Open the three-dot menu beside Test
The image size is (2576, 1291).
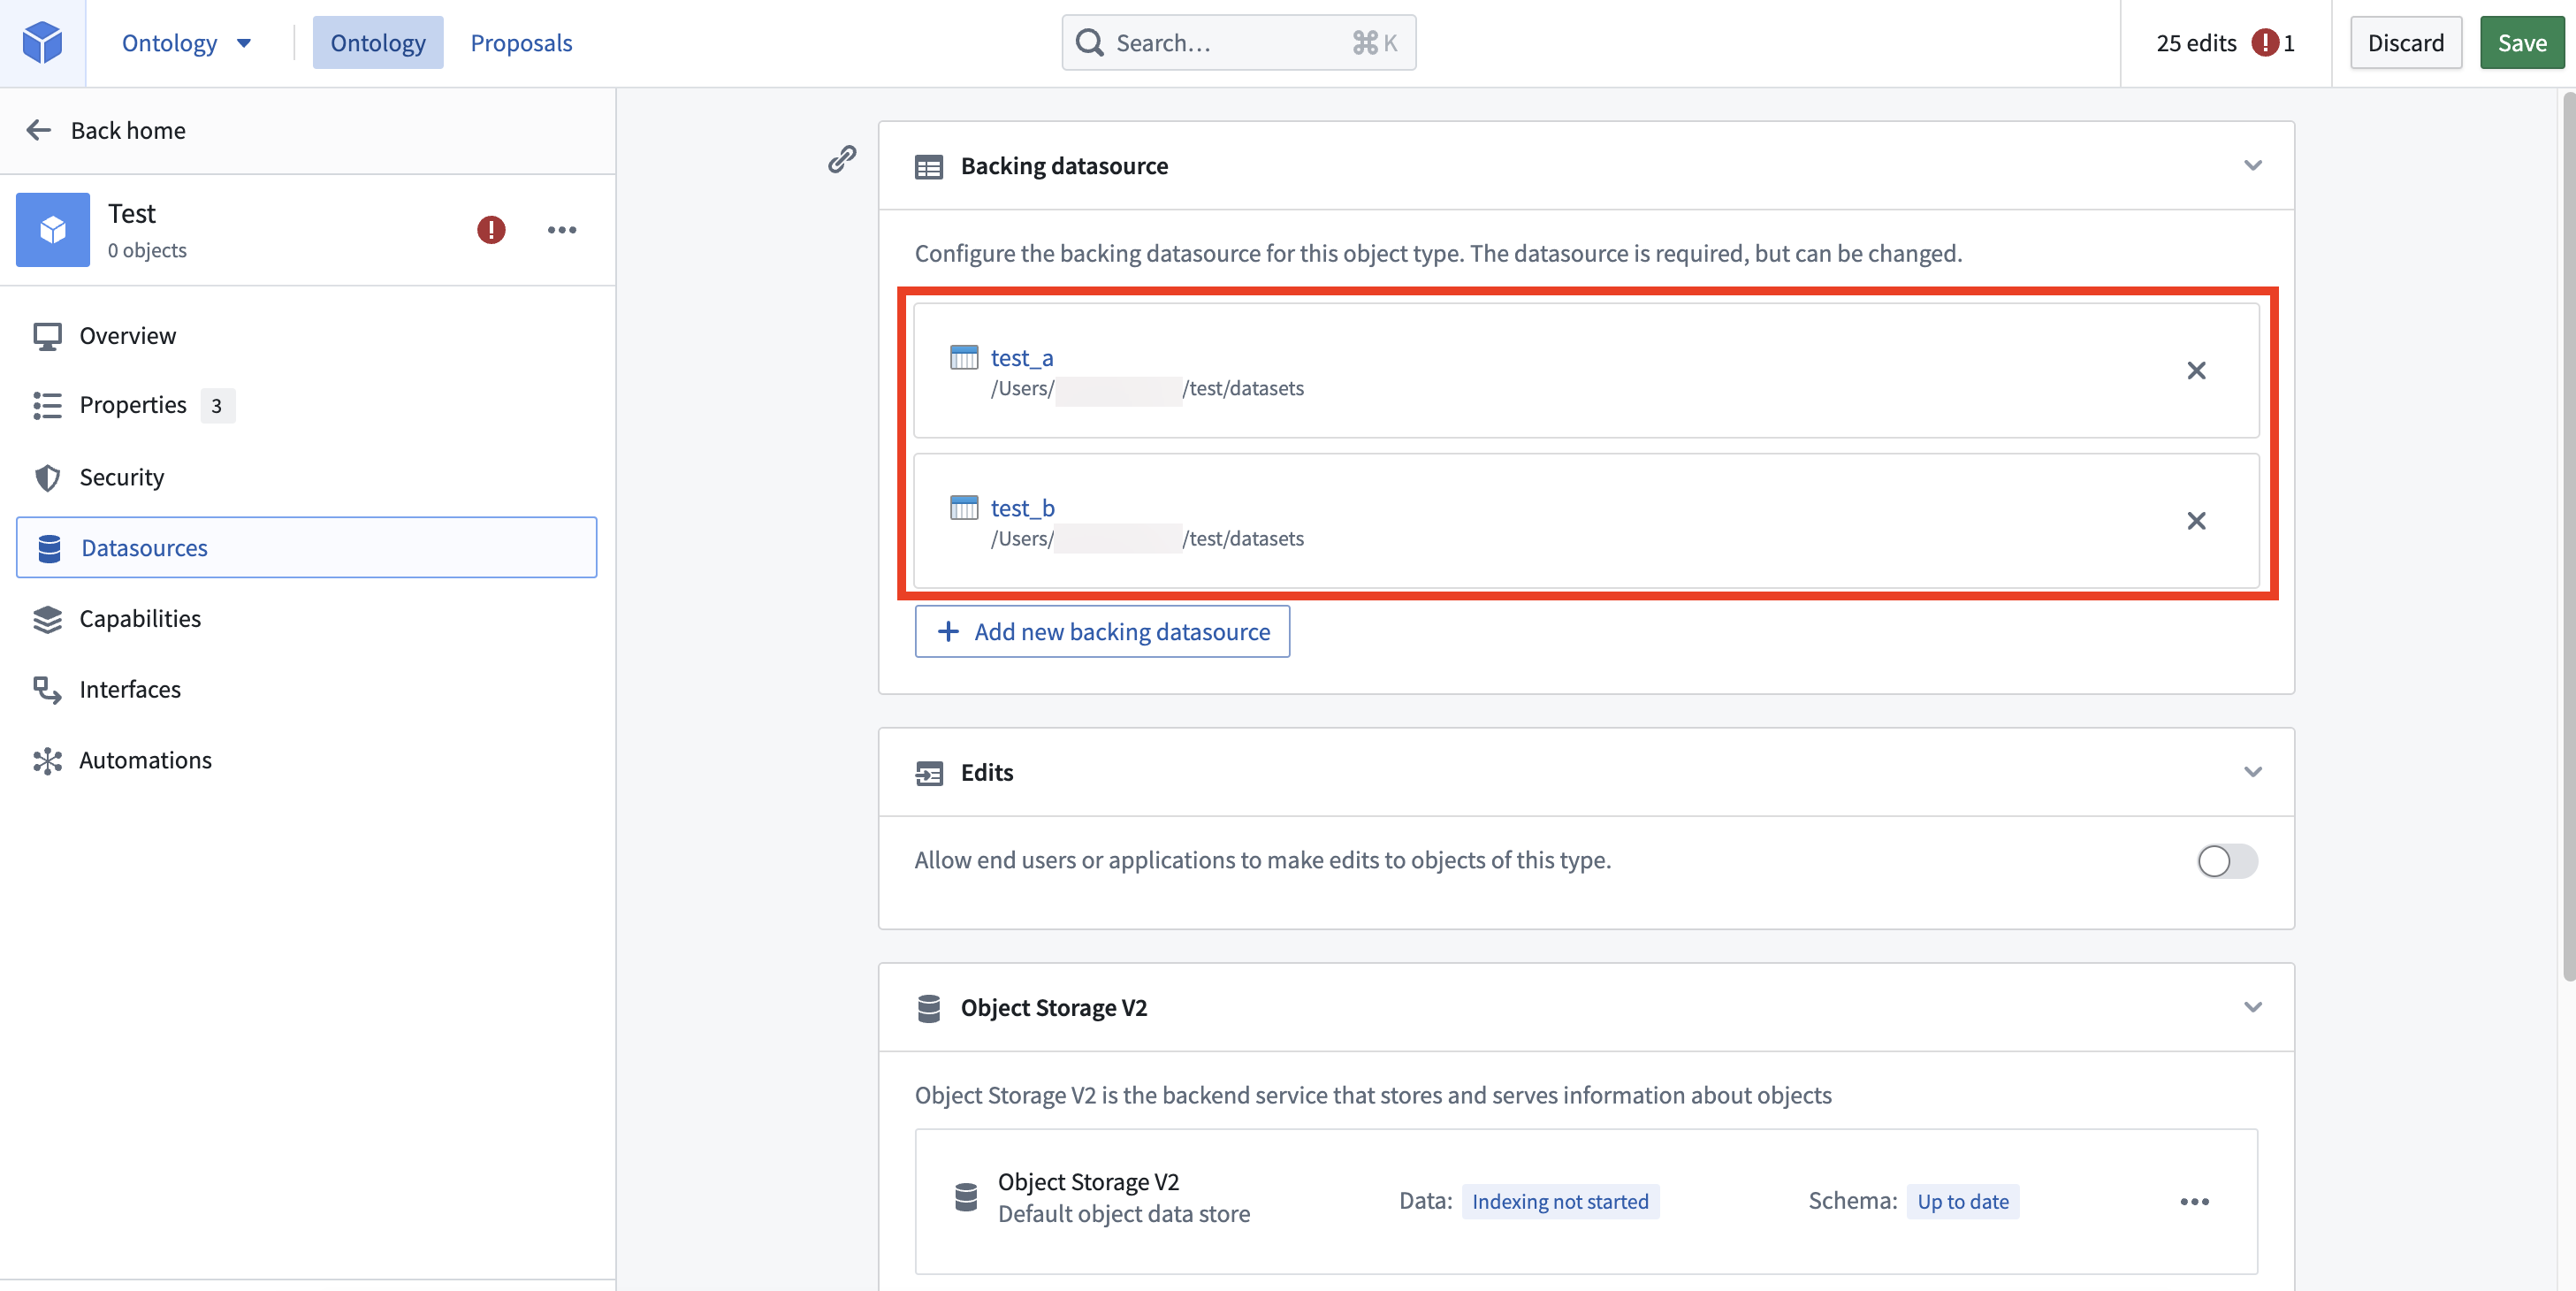pyautogui.click(x=562, y=229)
